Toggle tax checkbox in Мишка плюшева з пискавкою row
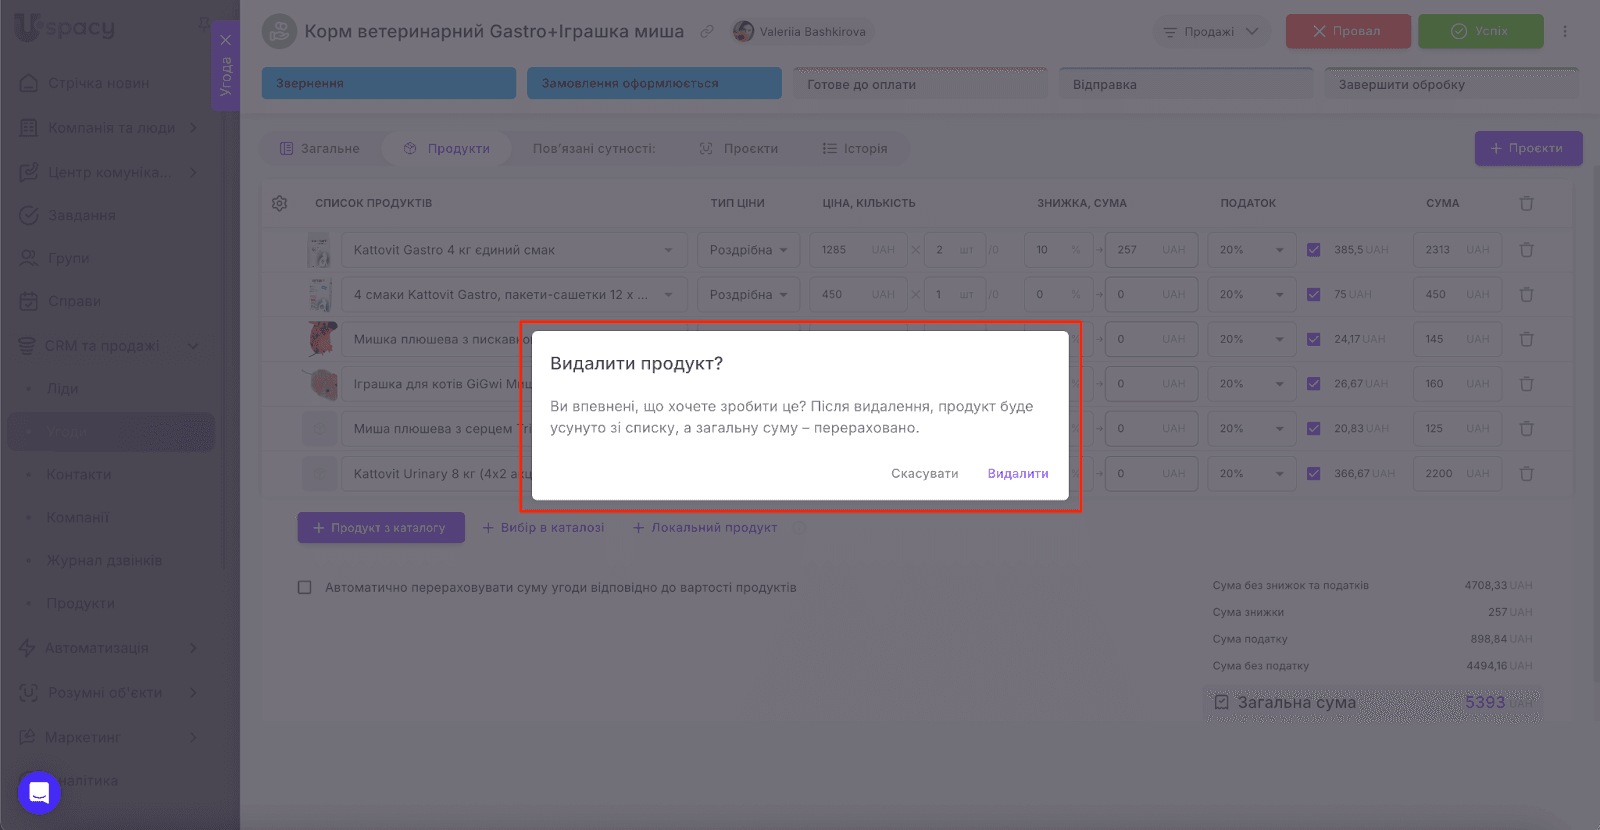Image resolution: width=1600 pixels, height=830 pixels. pyautogui.click(x=1314, y=339)
